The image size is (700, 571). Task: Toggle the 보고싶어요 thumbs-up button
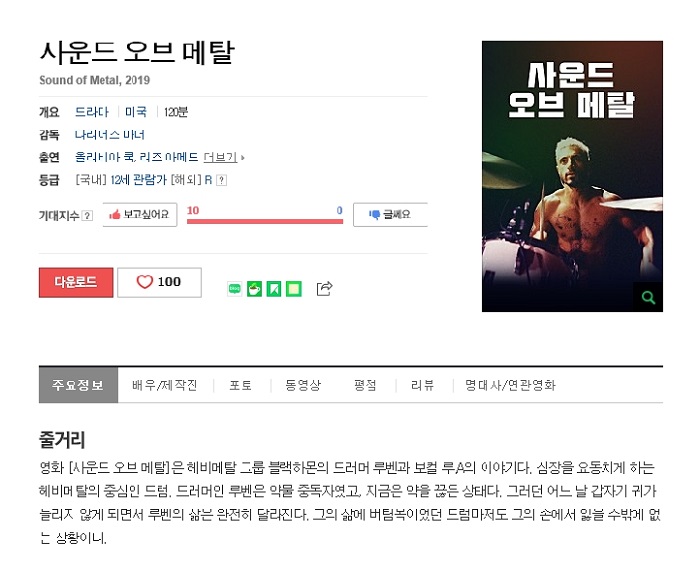(140, 215)
